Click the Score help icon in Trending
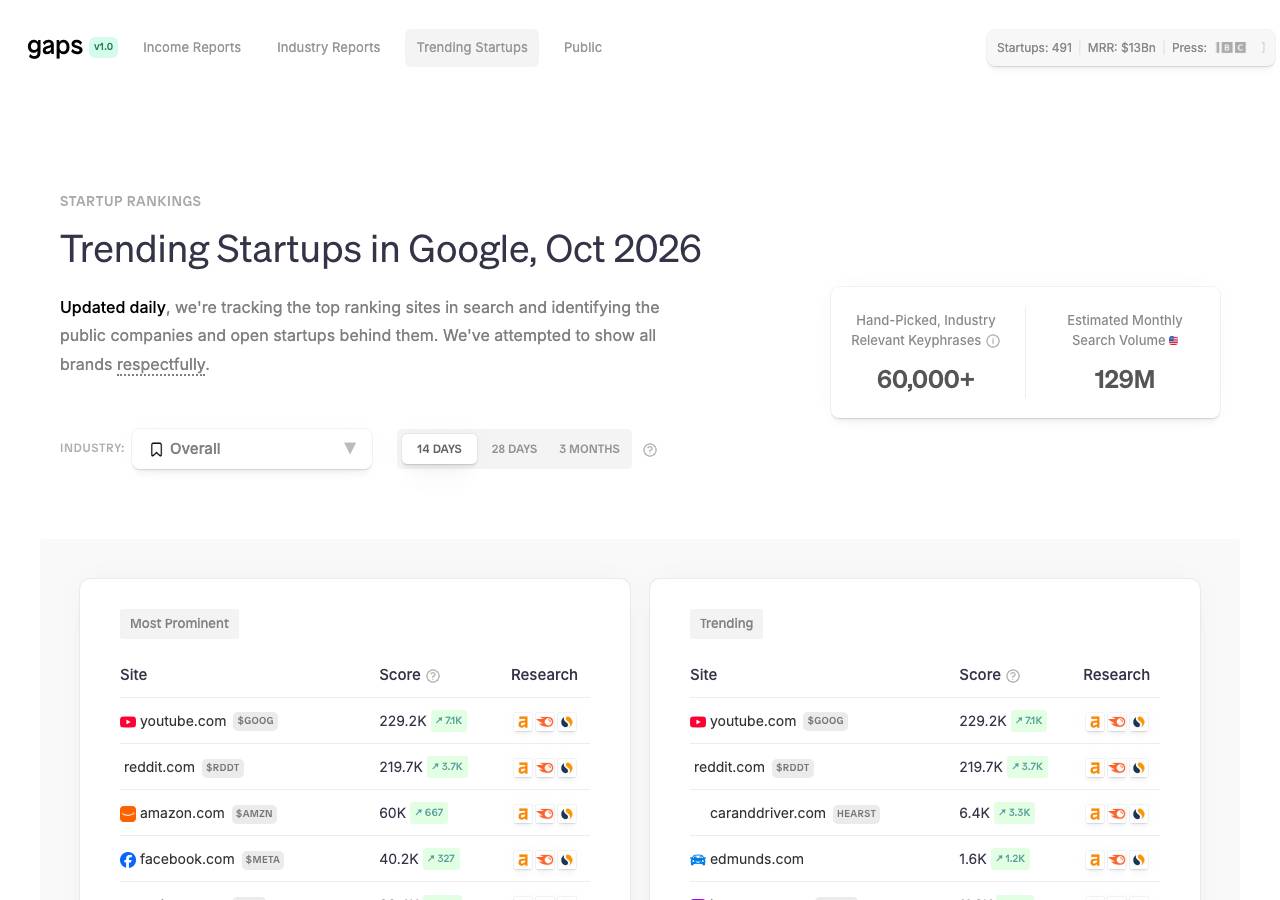This screenshot has height=900, width=1280. pyautogui.click(x=1013, y=676)
